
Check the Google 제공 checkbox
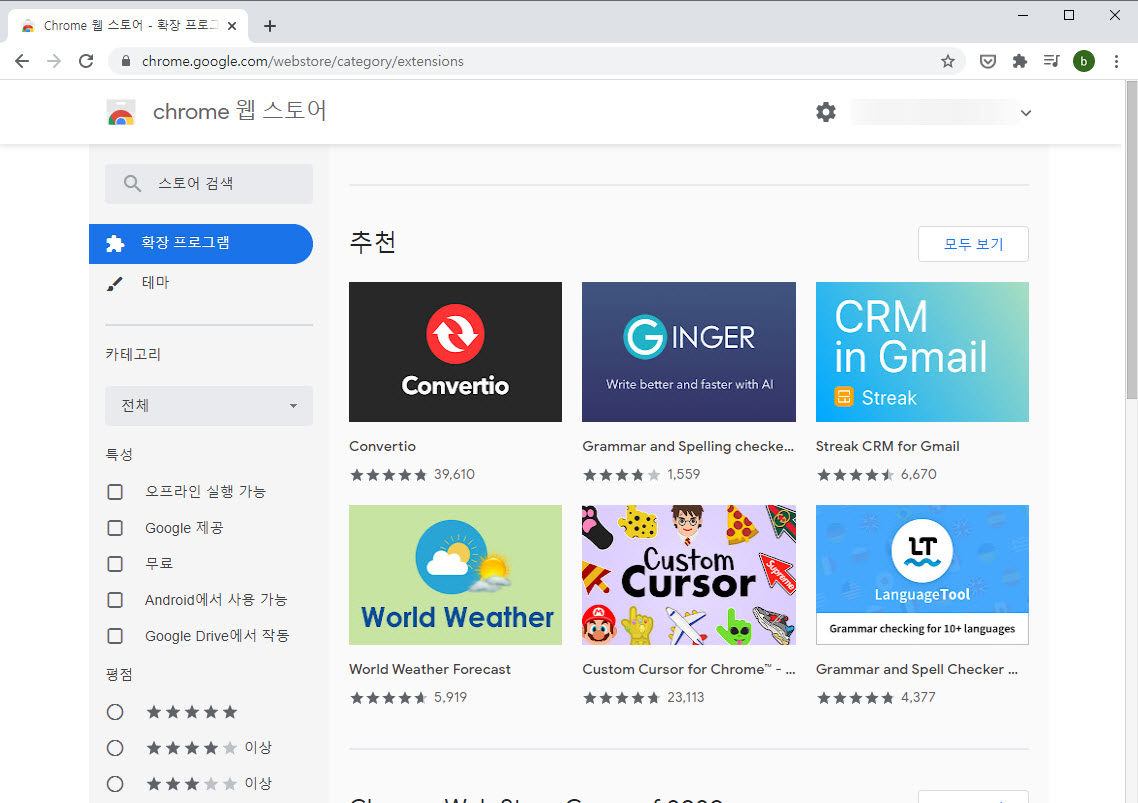[x=115, y=528]
